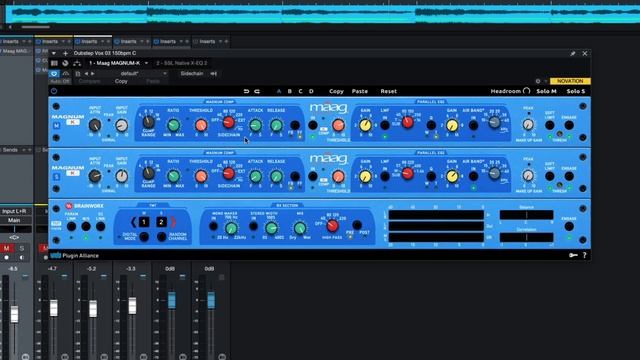Click the Headroom arc icon

[527, 91]
